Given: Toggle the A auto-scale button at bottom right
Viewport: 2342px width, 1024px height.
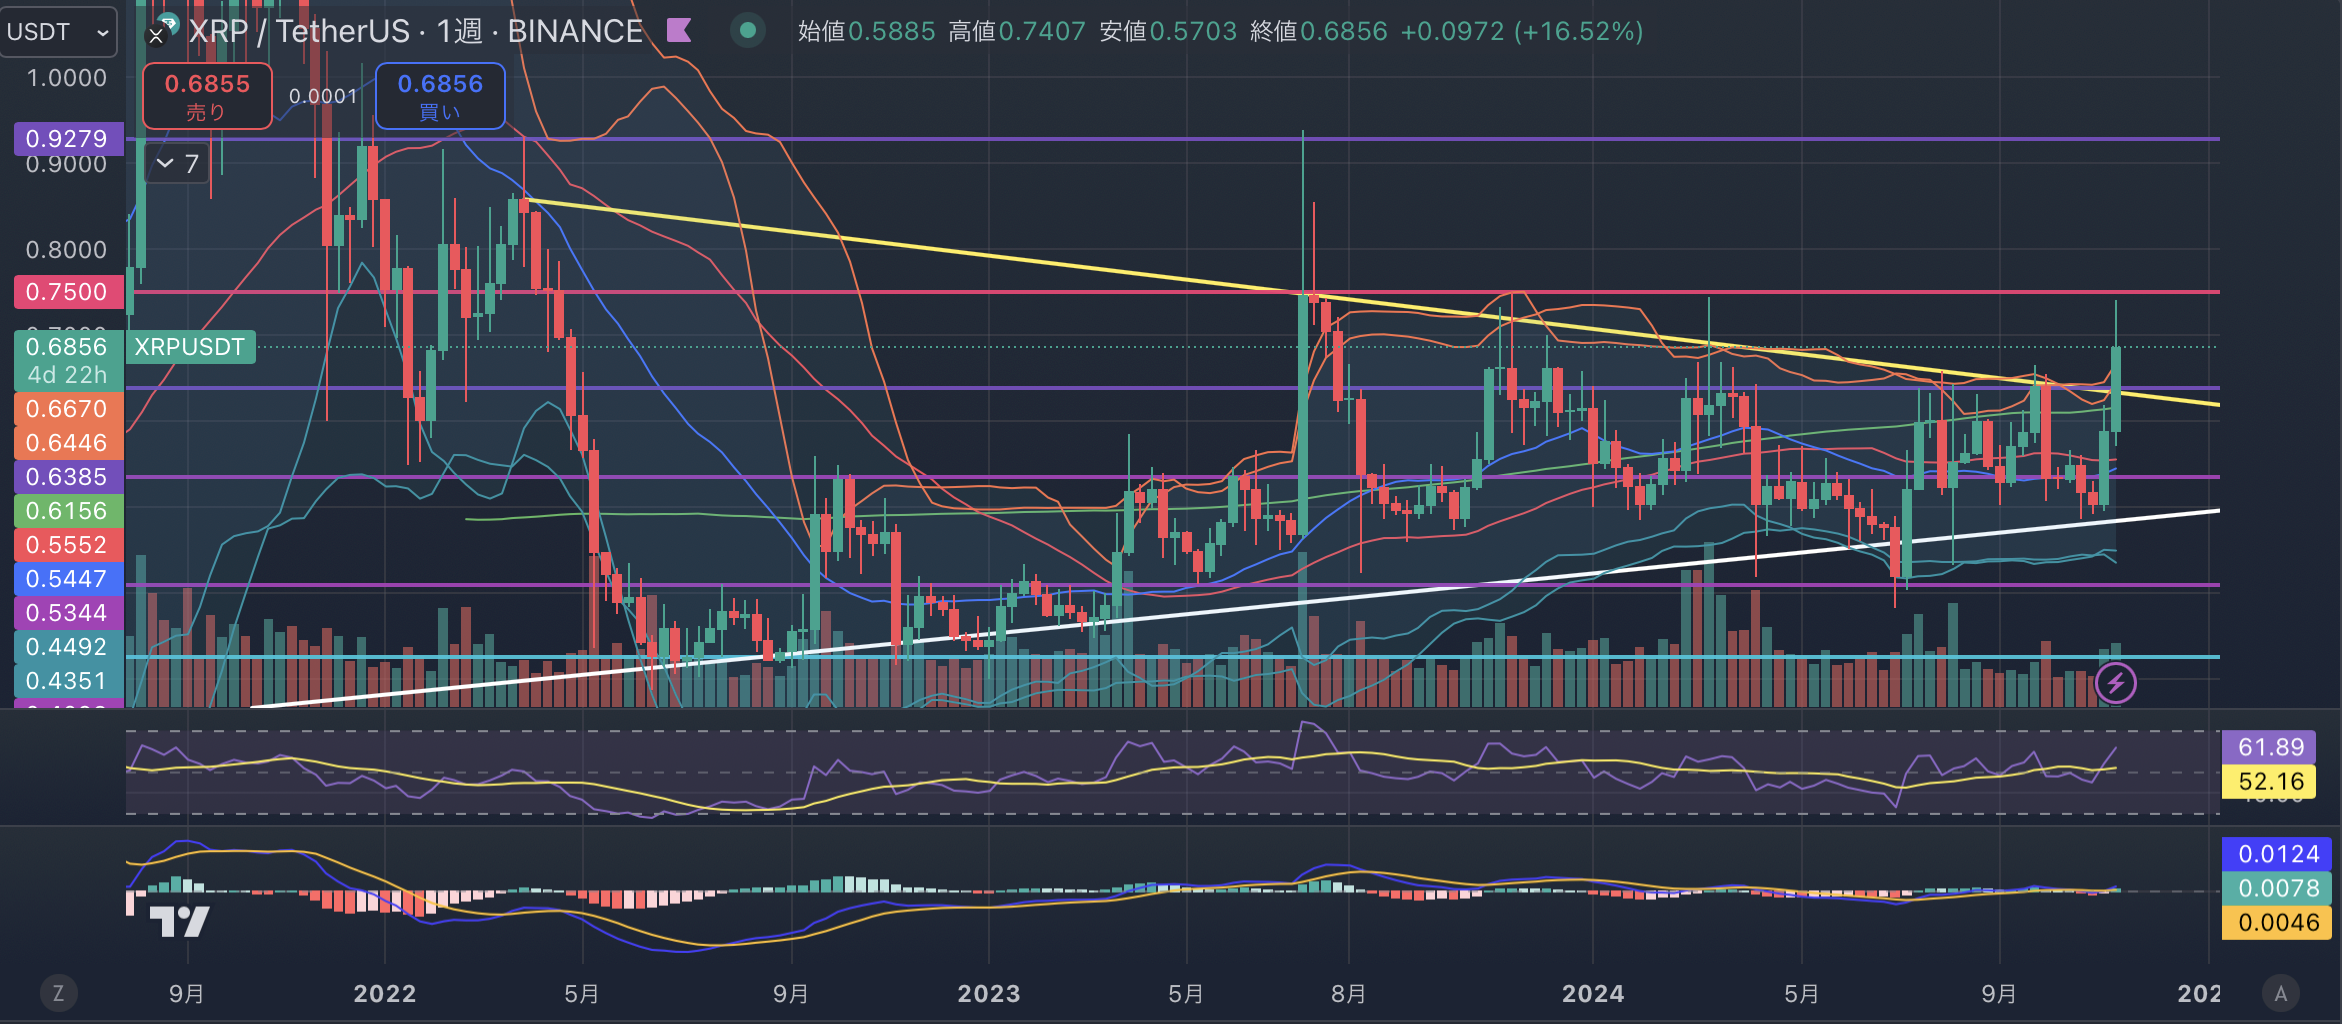Looking at the screenshot, I should tap(2281, 993).
